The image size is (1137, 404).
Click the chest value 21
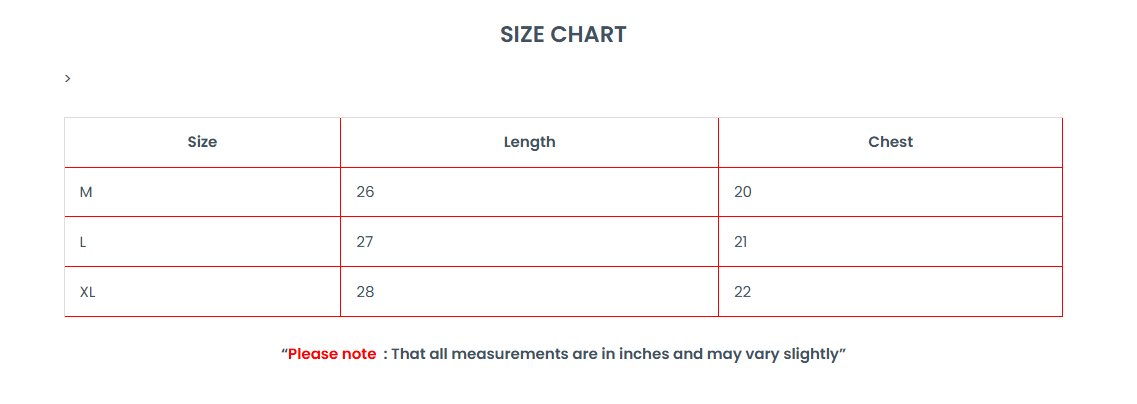tap(741, 242)
